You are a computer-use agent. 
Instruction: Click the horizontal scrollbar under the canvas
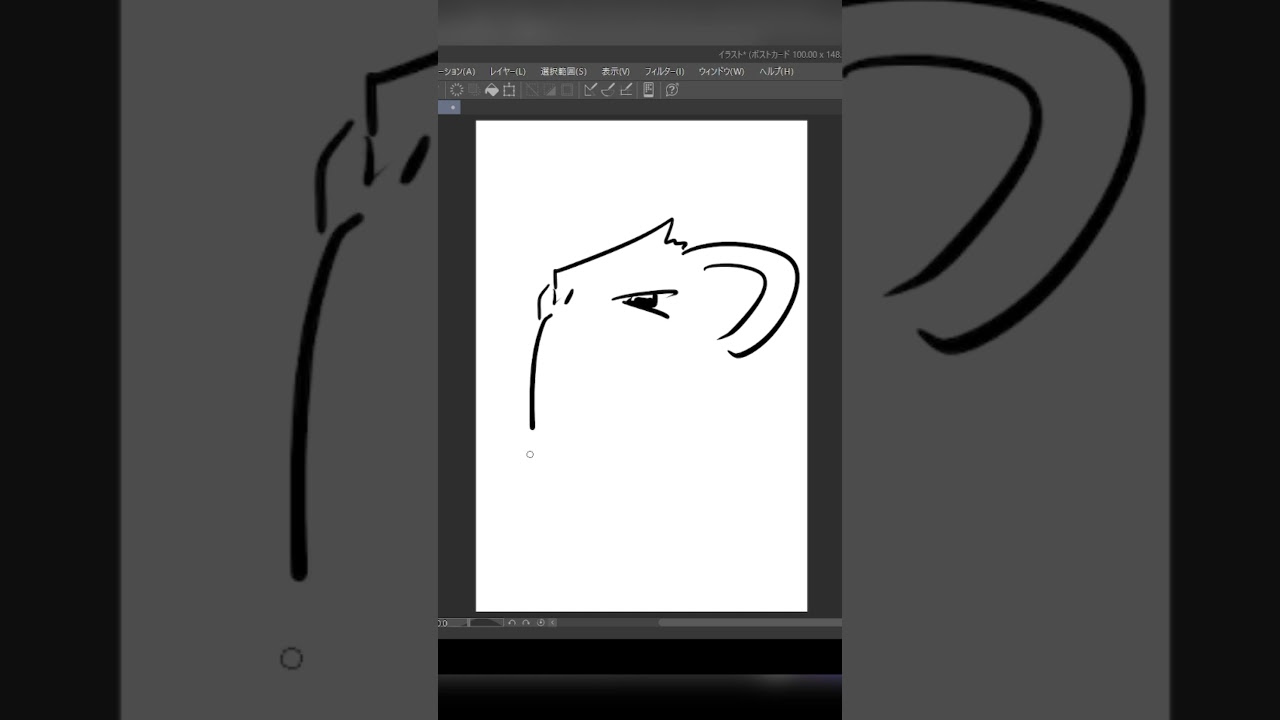(x=748, y=623)
